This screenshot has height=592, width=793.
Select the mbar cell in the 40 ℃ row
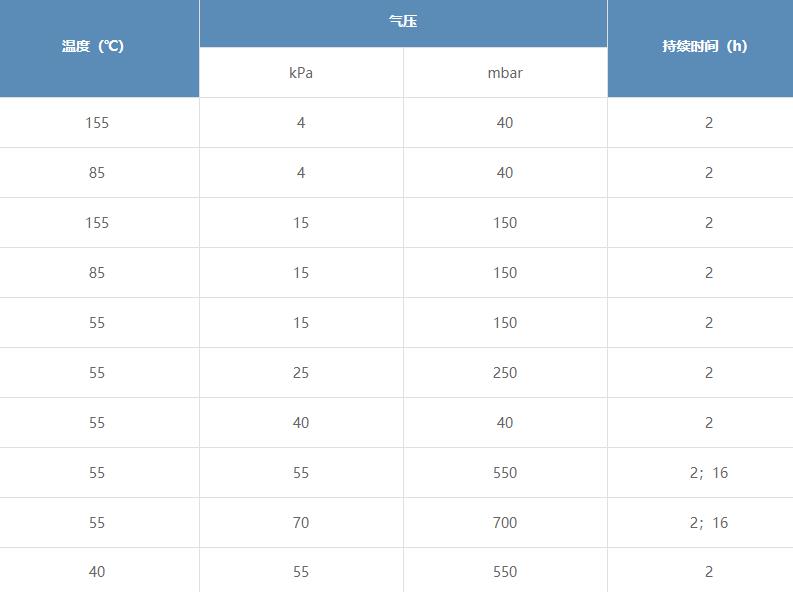[505, 572]
